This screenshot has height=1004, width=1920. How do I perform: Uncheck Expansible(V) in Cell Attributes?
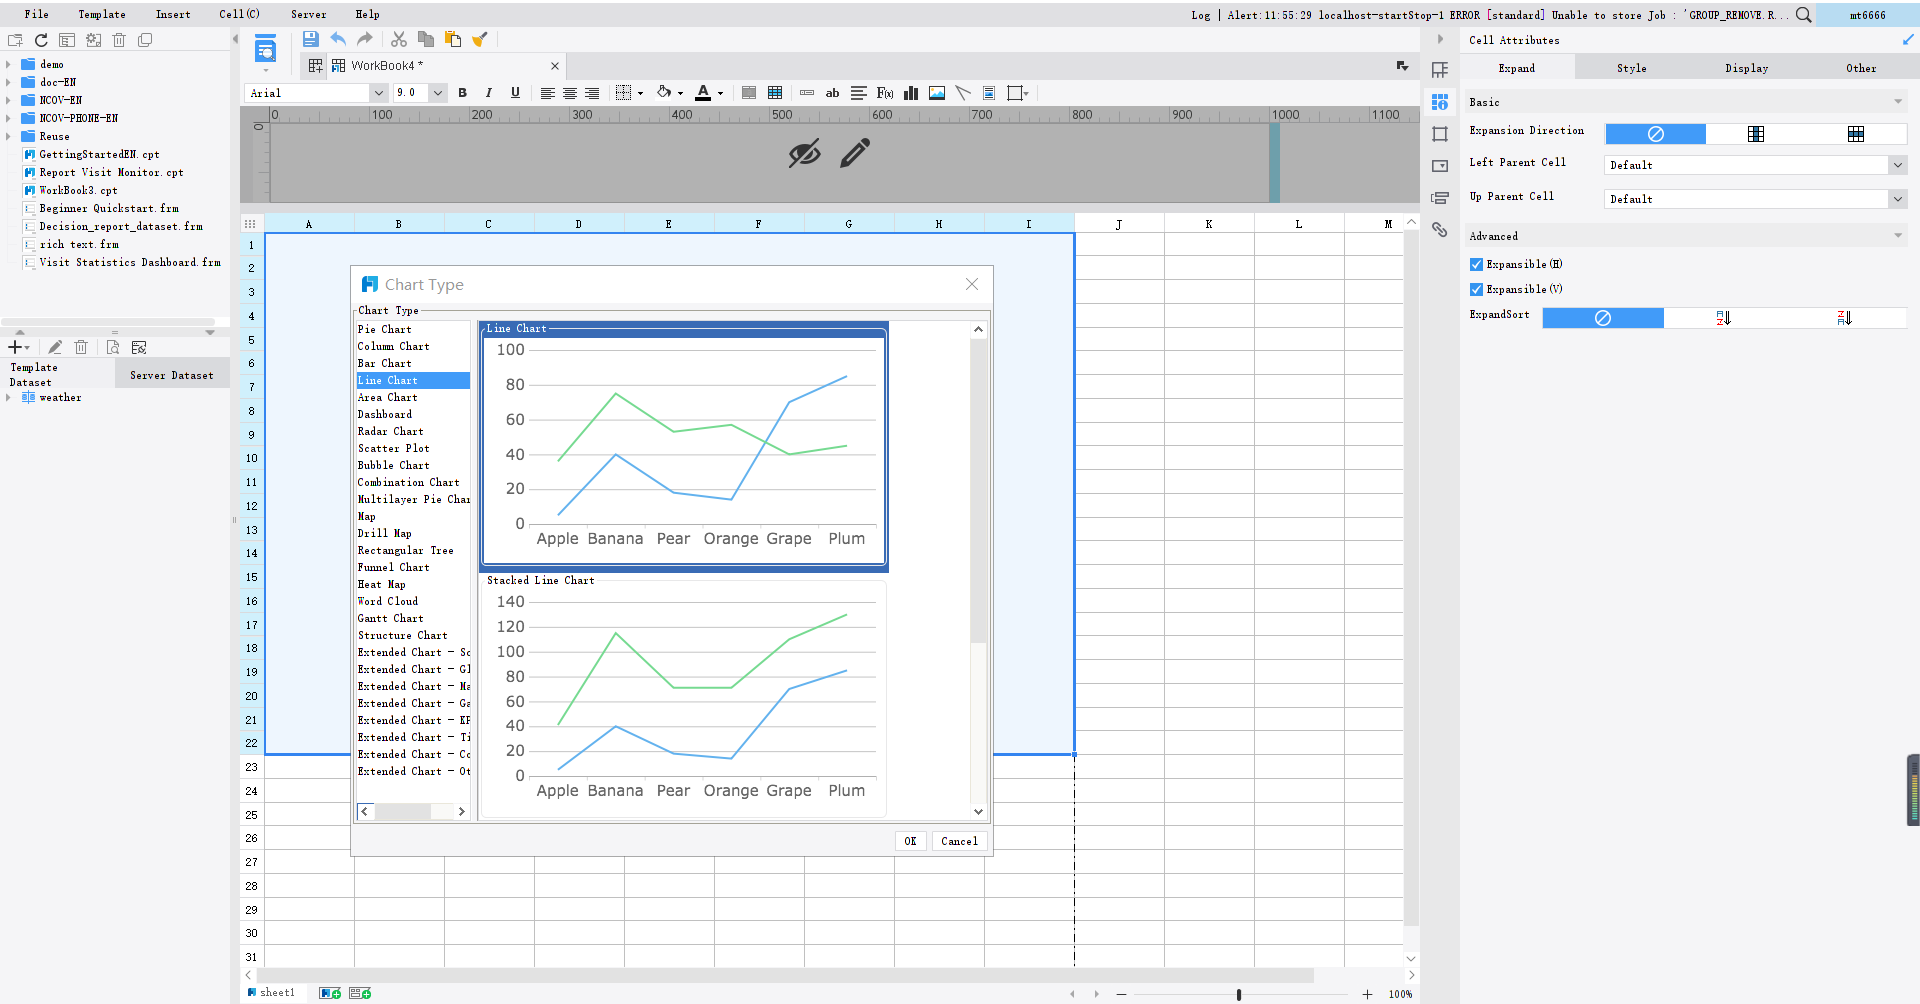tap(1476, 288)
